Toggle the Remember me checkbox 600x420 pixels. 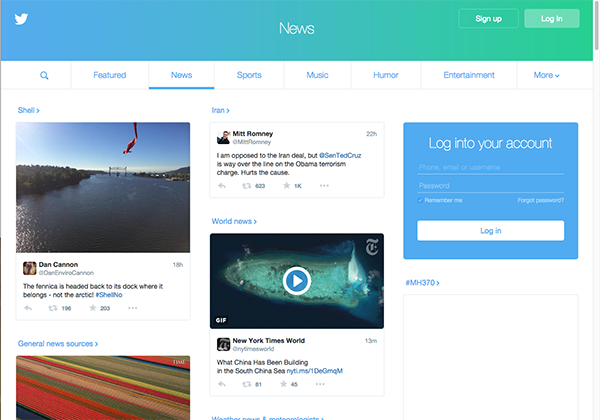[420, 200]
